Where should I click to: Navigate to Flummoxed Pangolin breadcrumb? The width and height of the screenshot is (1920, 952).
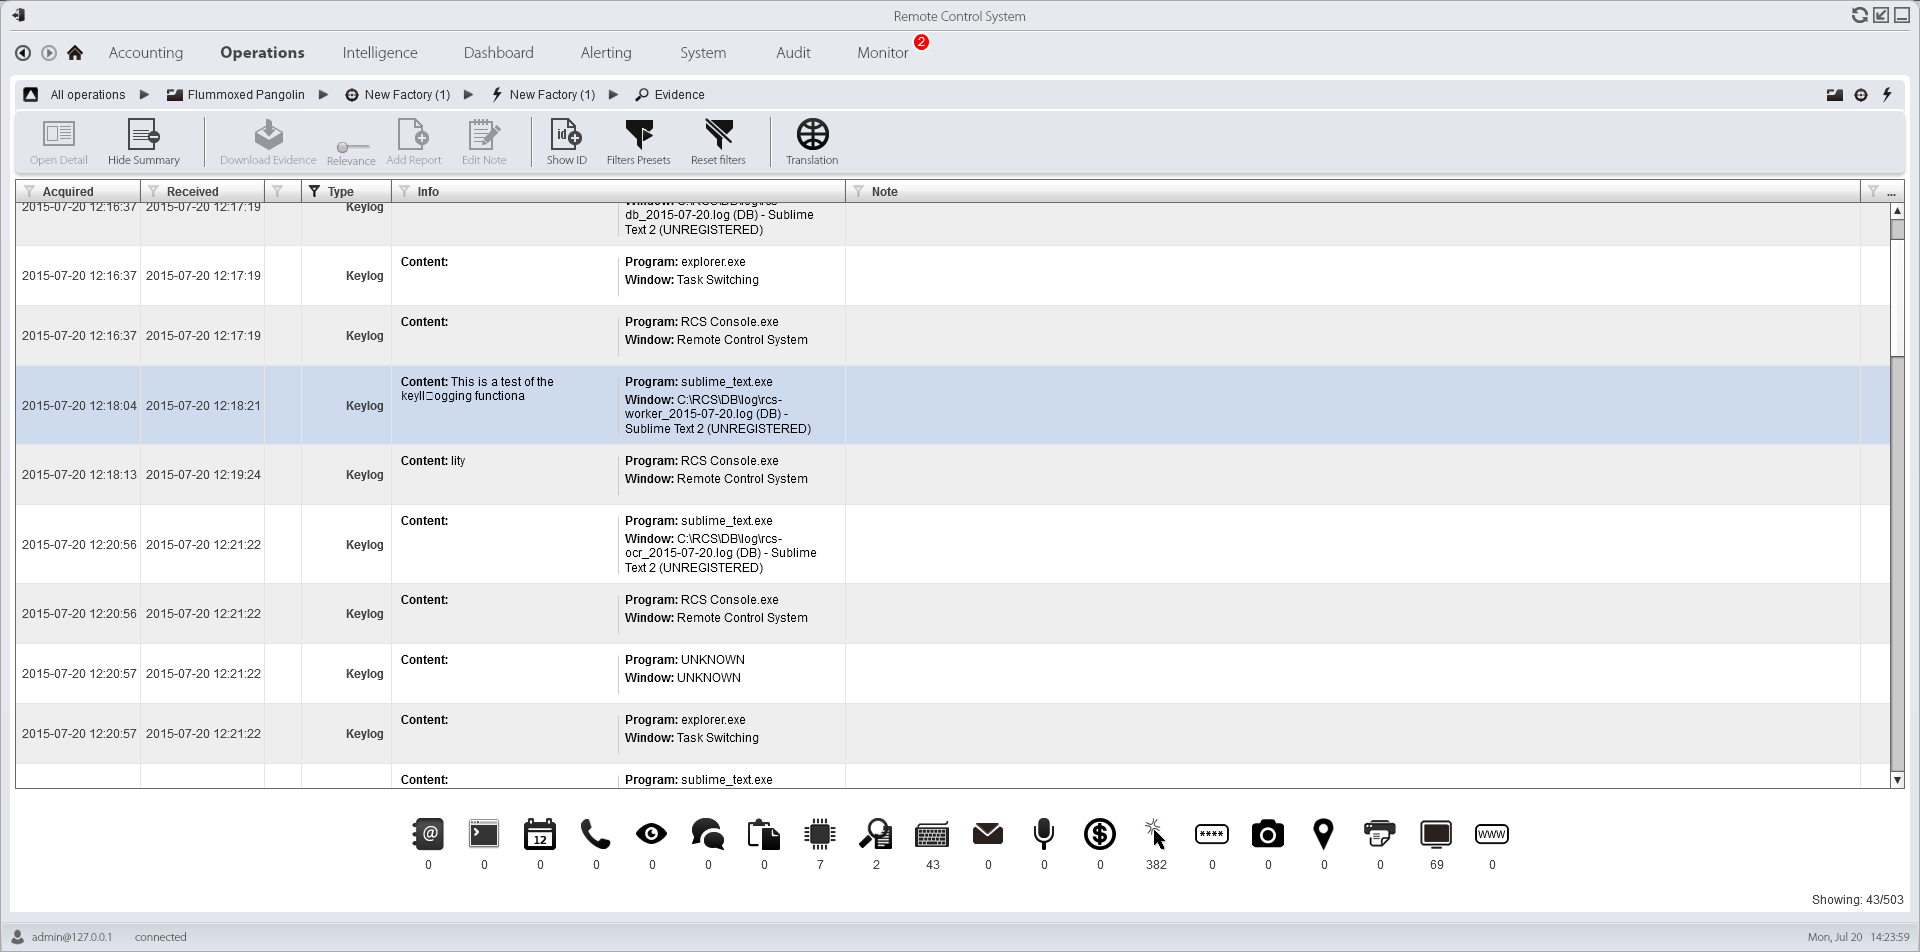[245, 95]
